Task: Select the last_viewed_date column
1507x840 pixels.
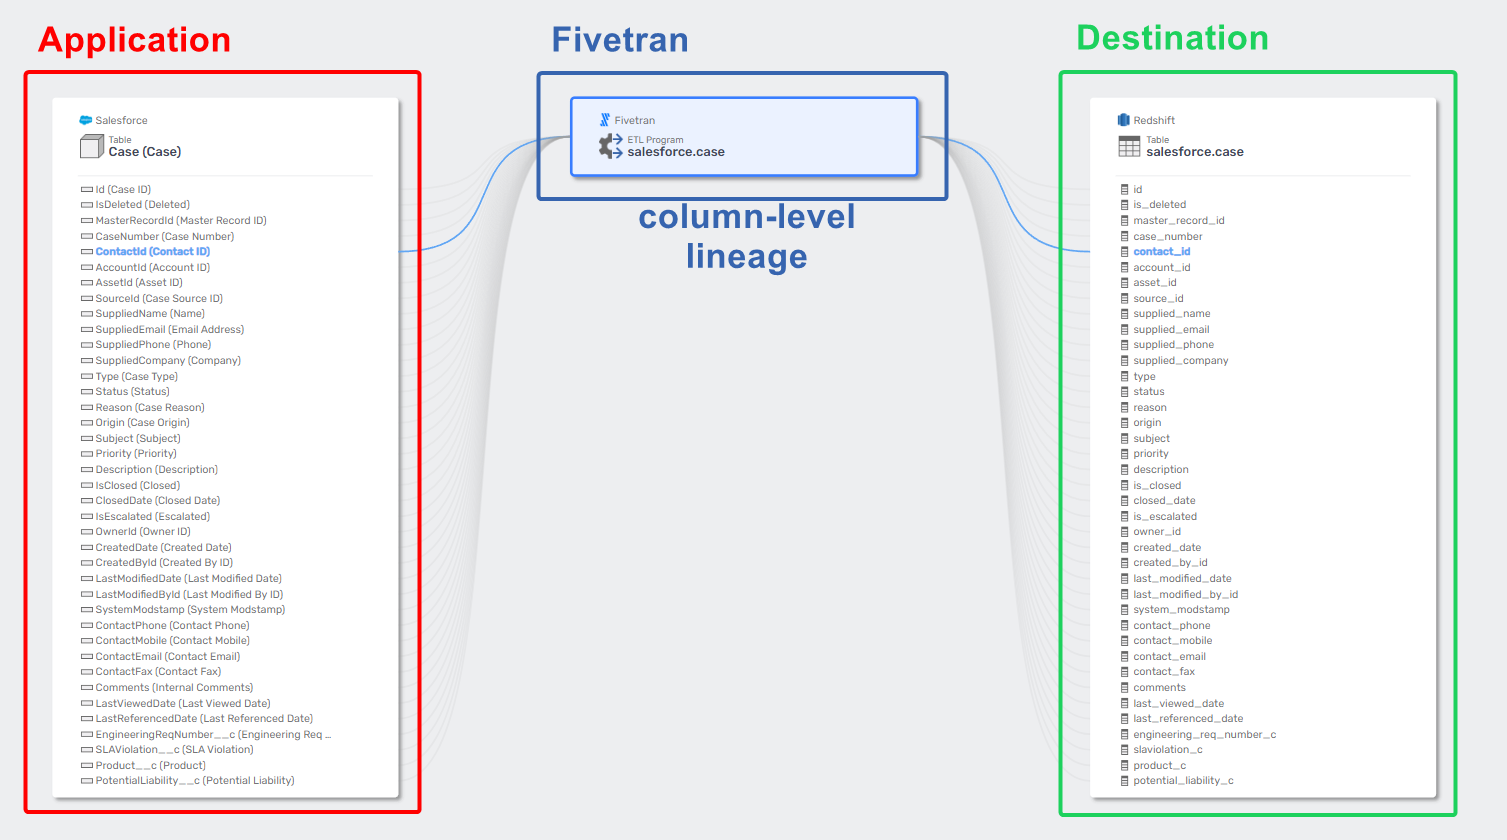Action: [1178, 704]
